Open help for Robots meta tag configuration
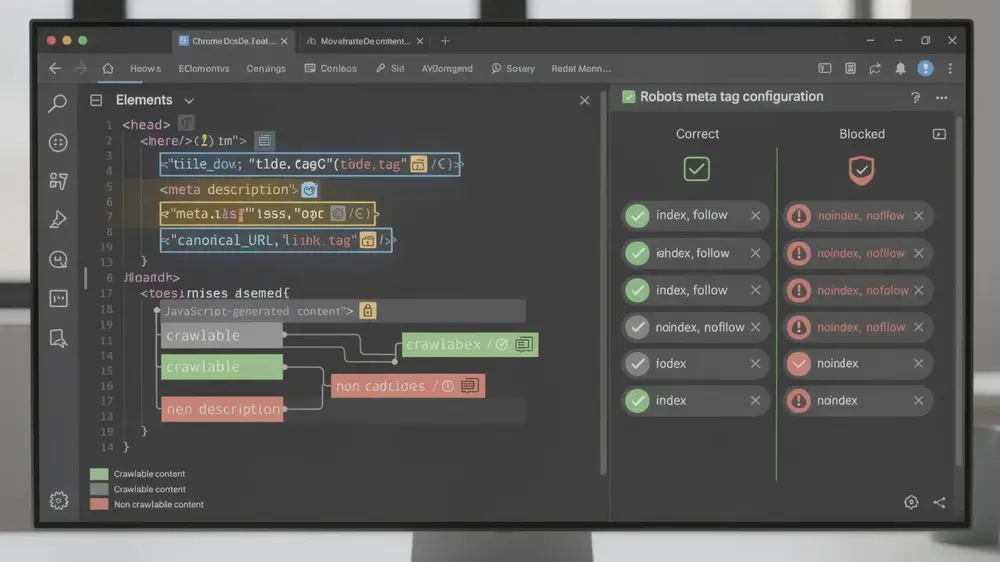Viewport: 1000px width, 562px height. (915, 98)
